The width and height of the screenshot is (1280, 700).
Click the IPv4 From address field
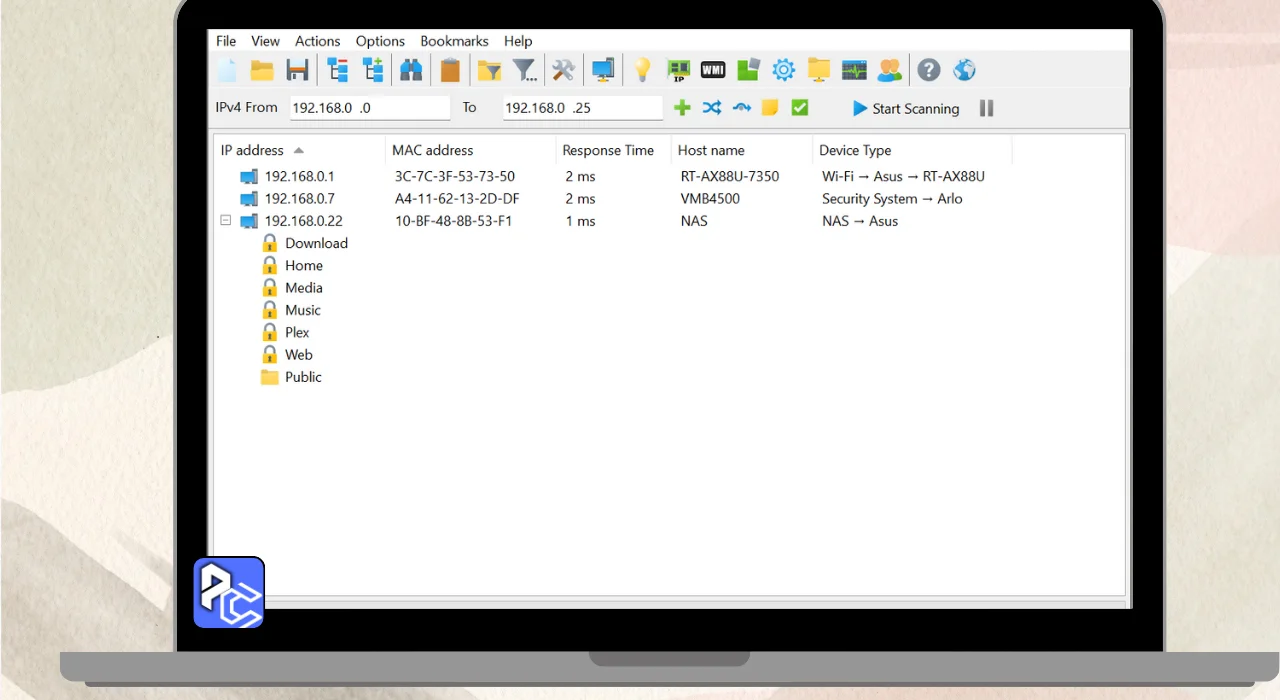(x=369, y=108)
